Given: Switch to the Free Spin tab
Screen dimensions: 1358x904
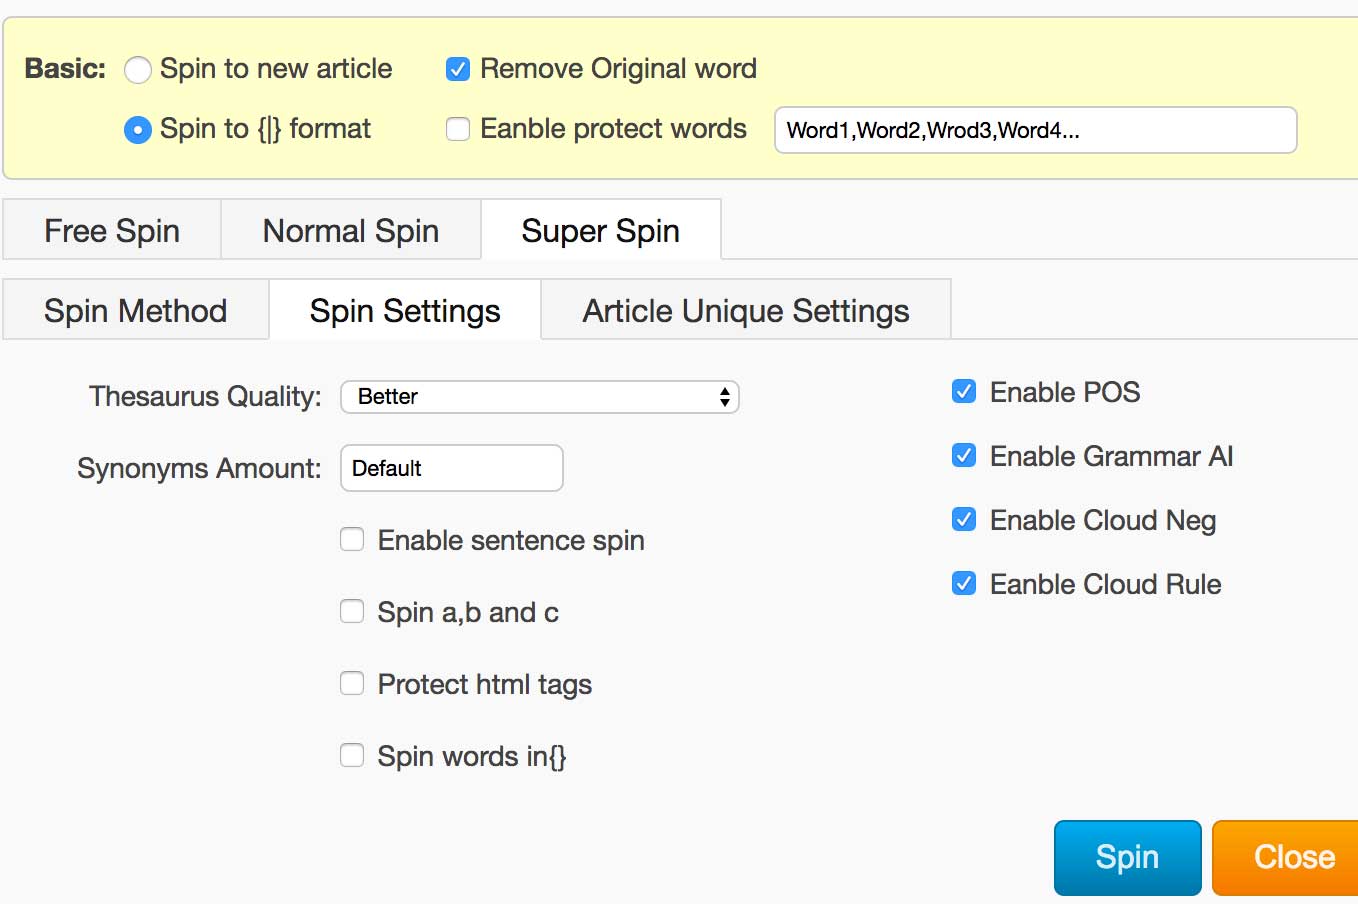Looking at the screenshot, I should (x=112, y=231).
